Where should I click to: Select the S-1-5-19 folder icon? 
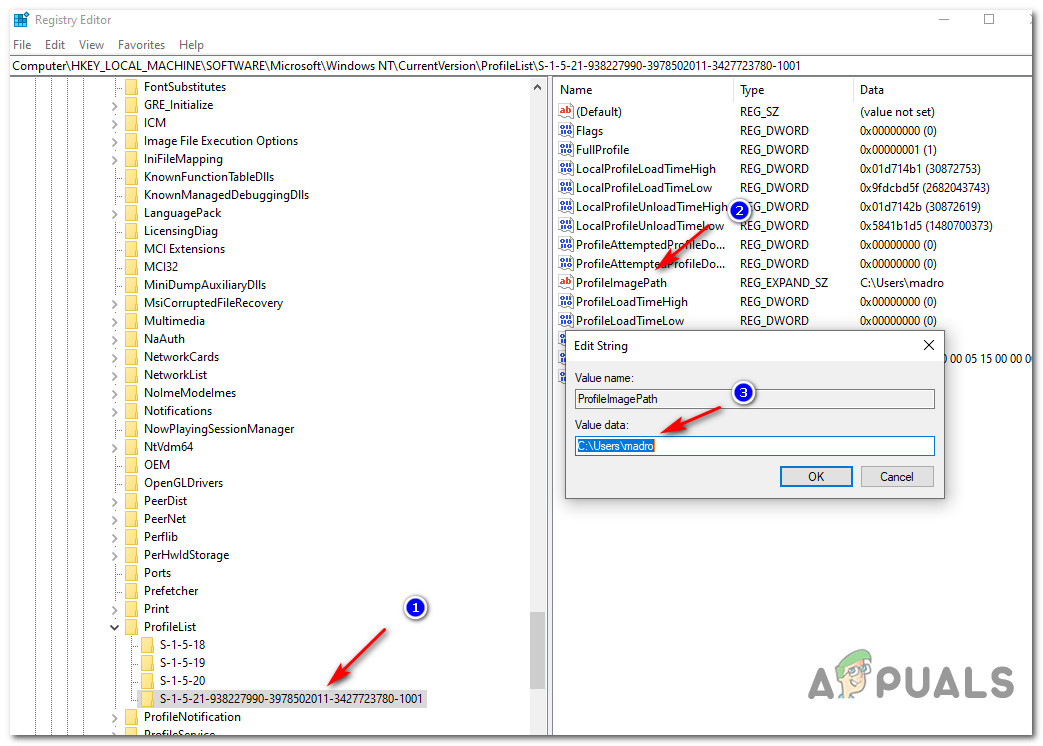(x=147, y=663)
